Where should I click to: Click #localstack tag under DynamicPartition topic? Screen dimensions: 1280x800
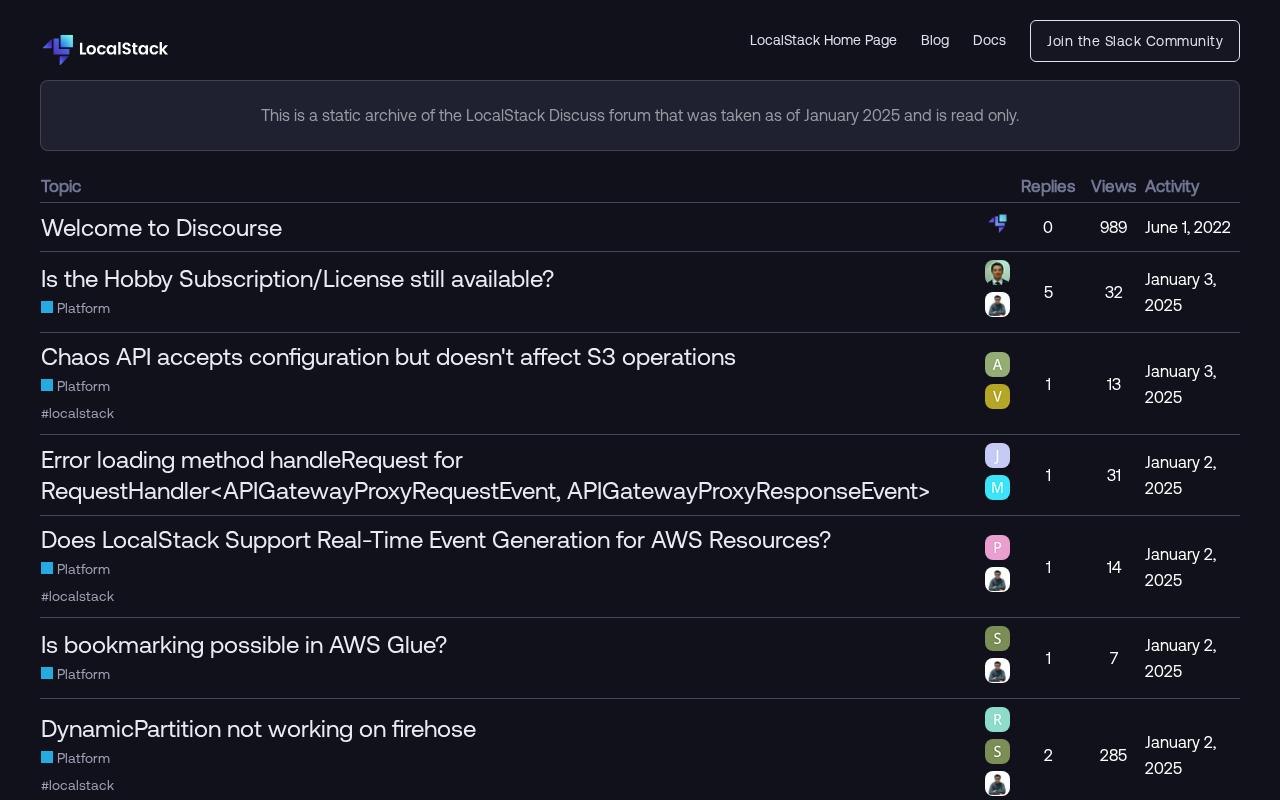pos(77,785)
